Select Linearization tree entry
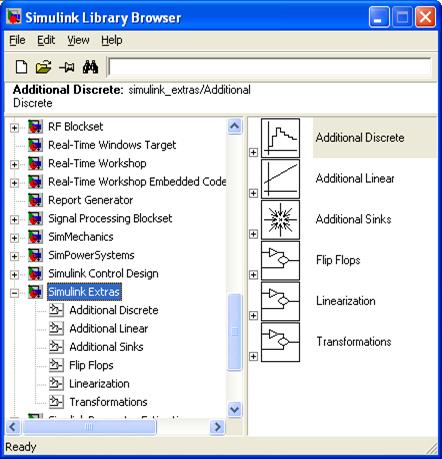Image resolution: width=442 pixels, height=459 pixels. [99, 384]
